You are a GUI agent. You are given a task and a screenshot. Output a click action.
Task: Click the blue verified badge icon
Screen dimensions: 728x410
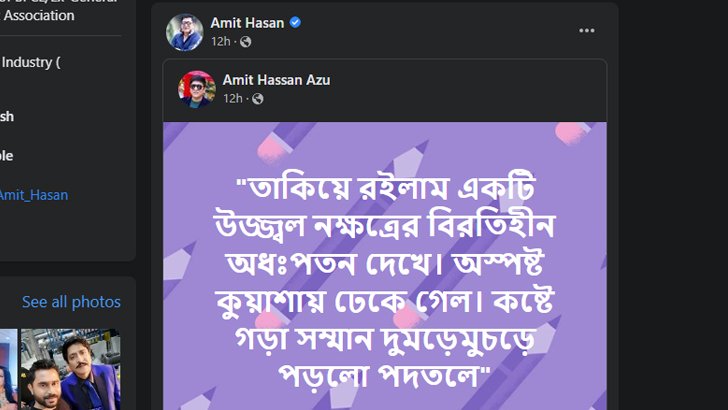295,22
